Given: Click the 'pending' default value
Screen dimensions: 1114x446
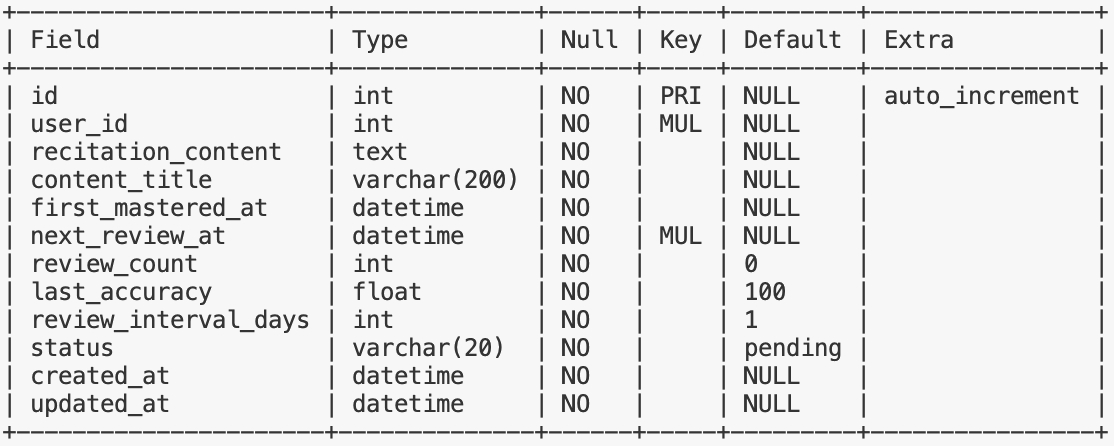Looking at the screenshot, I should 792,348.
